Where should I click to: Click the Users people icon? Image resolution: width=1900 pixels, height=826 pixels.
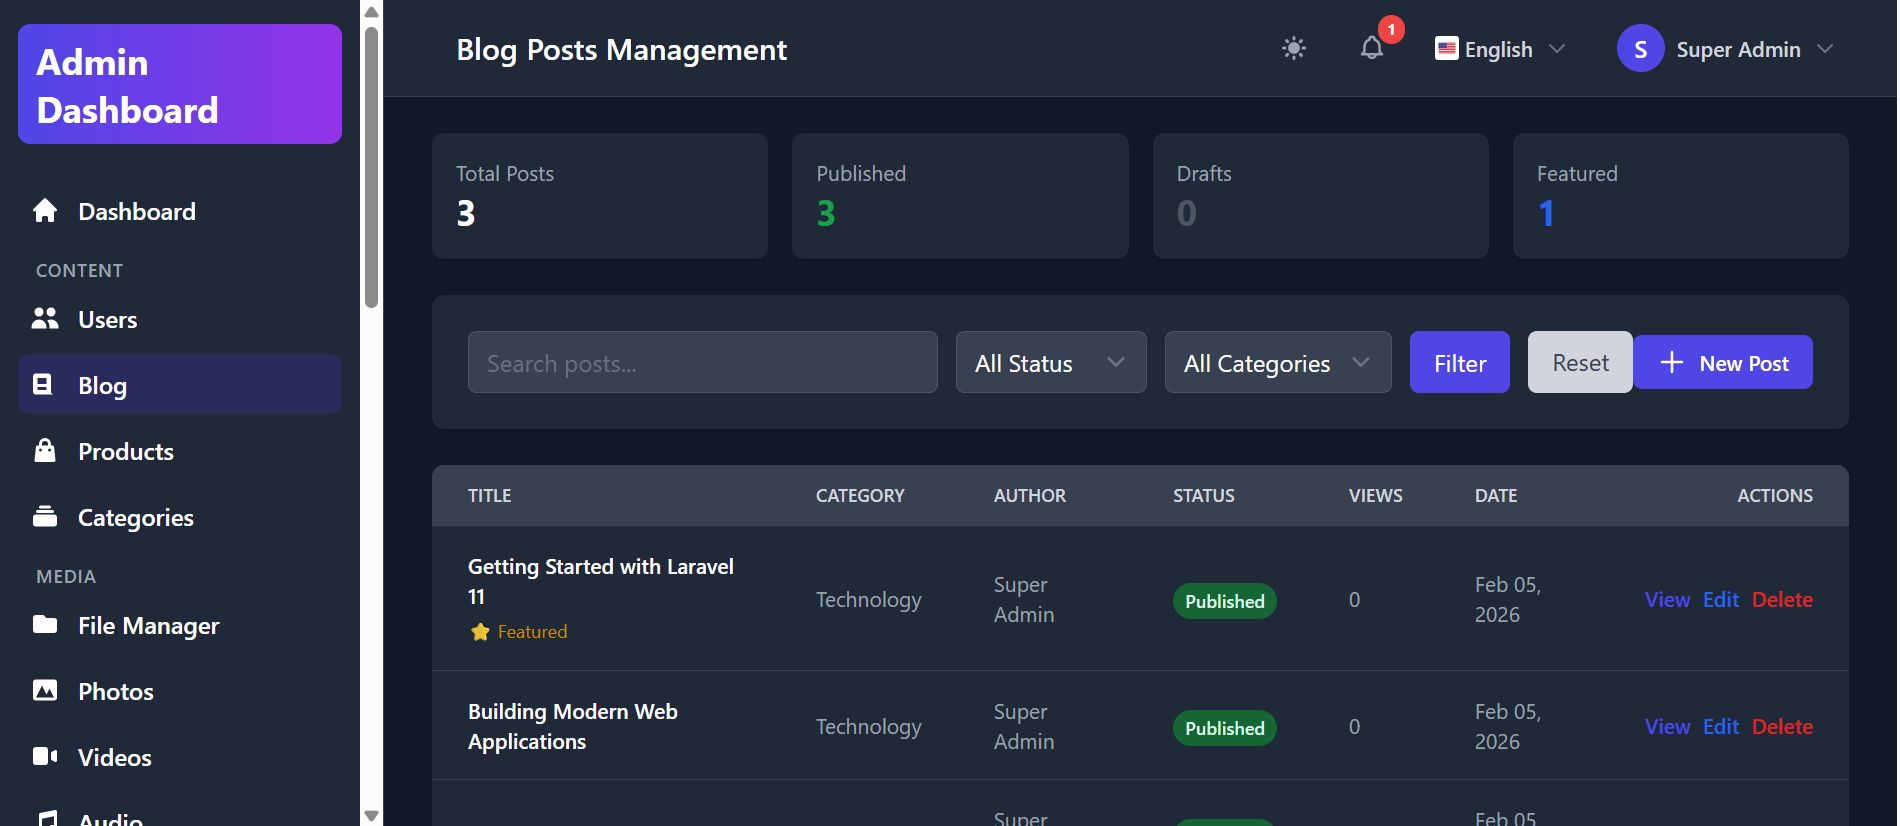(x=45, y=319)
